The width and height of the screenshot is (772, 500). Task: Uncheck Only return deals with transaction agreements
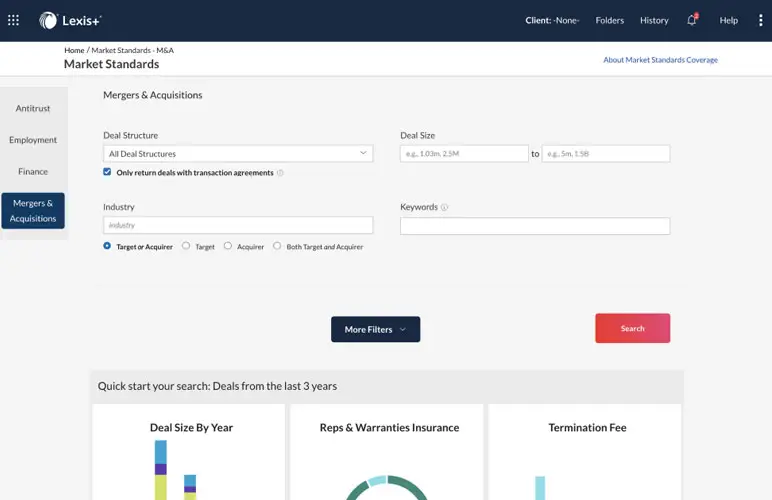click(x=108, y=172)
